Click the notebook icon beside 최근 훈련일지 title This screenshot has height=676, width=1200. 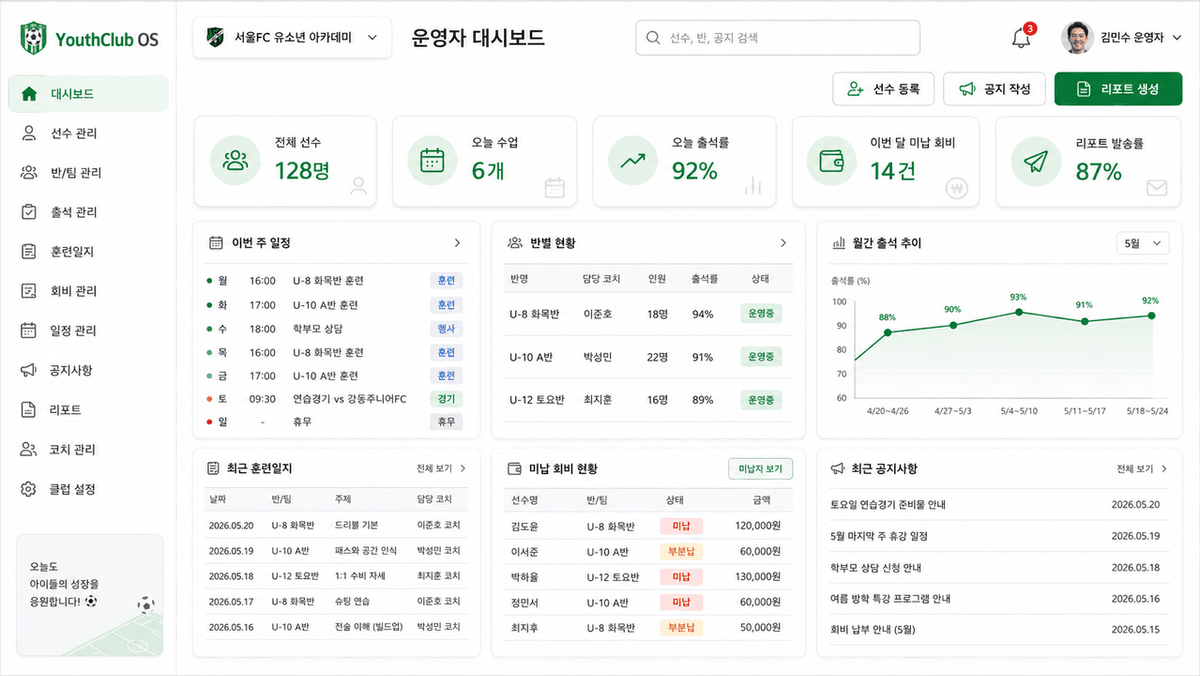point(213,468)
